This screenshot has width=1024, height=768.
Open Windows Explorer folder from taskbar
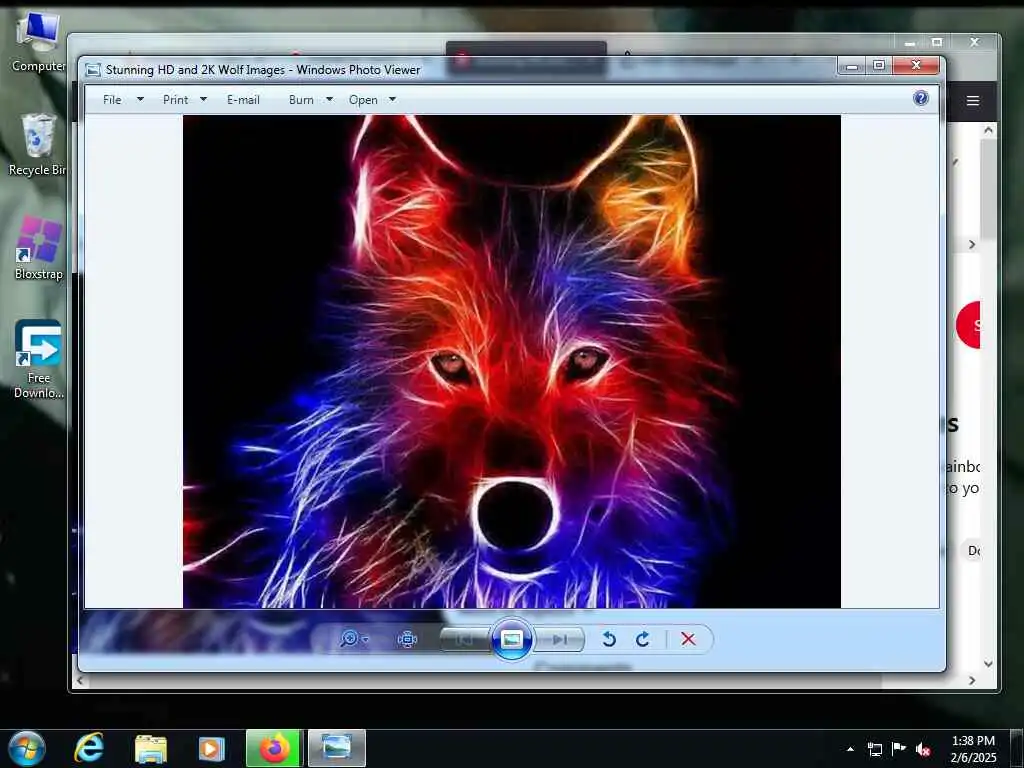(151, 748)
